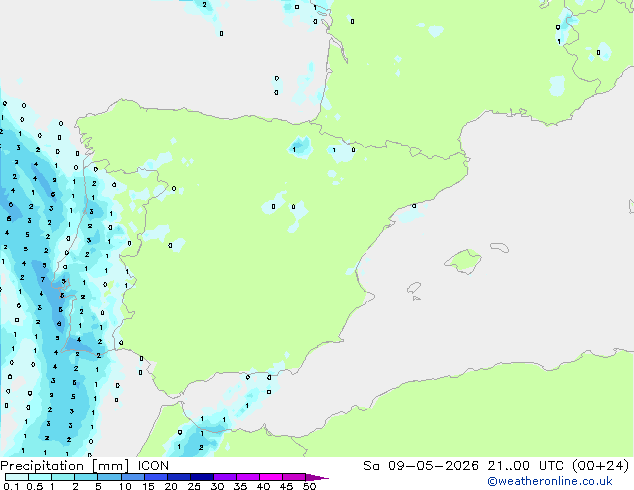Select the 15–20 mm legend swatch
The image size is (634, 490).
(x=155, y=477)
